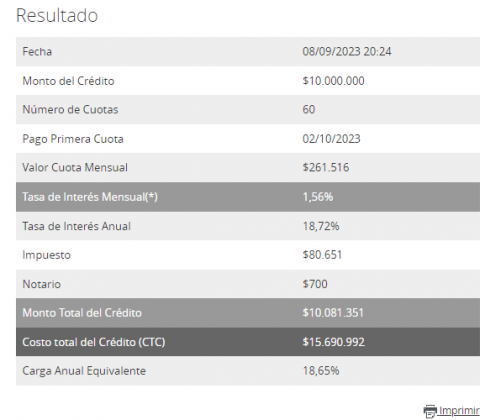Click Carga Anual Equivalente 18,65%
The image size is (485, 420).
[321, 371]
